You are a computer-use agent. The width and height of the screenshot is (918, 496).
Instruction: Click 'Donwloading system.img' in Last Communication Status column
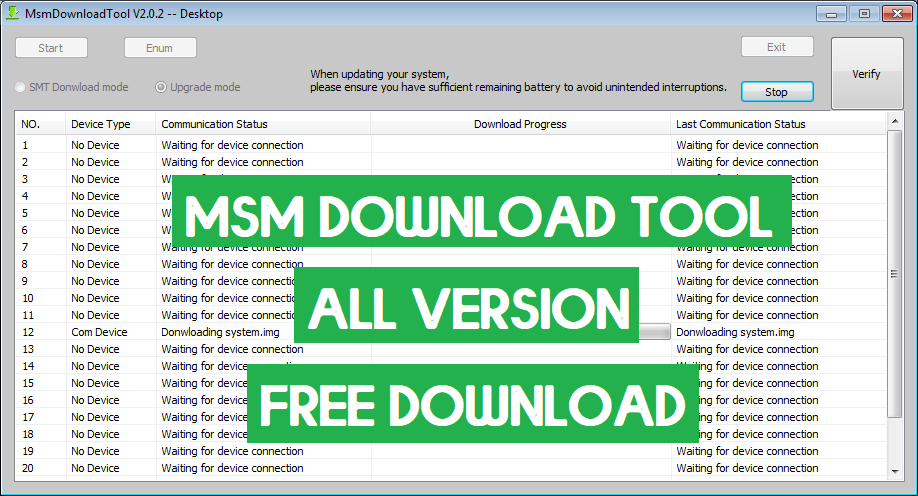[x=735, y=332]
